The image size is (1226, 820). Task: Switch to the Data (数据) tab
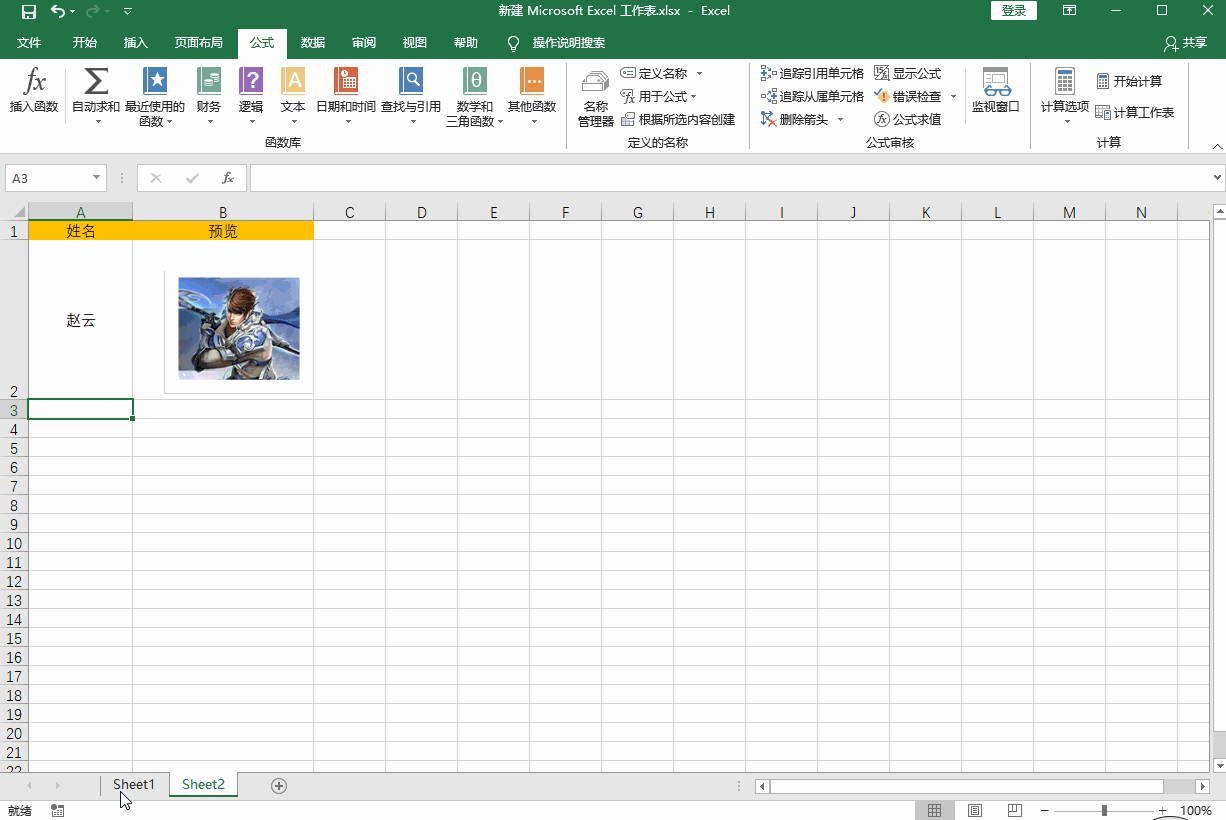313,43
